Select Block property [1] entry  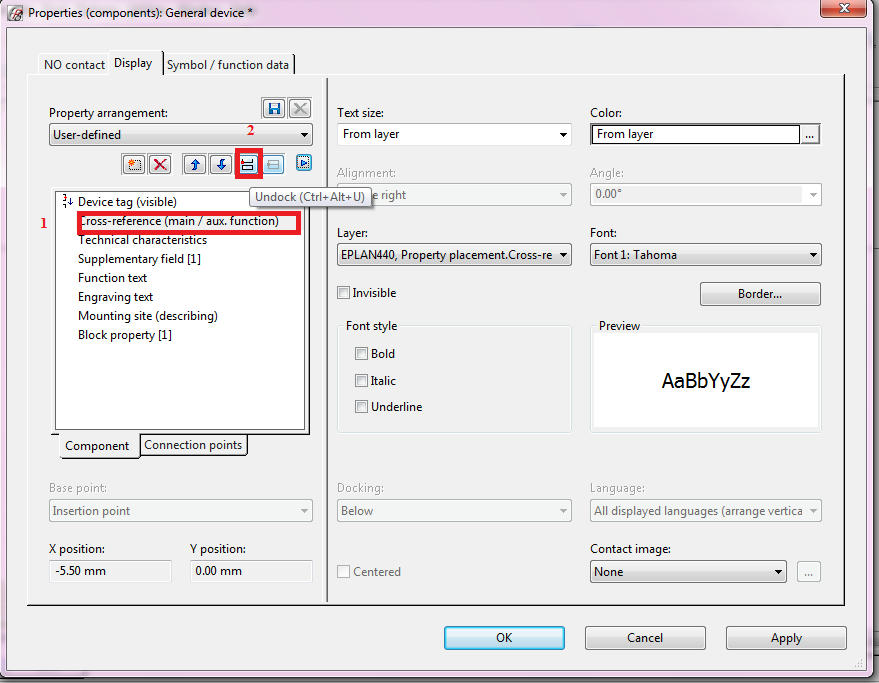(124, 335)
